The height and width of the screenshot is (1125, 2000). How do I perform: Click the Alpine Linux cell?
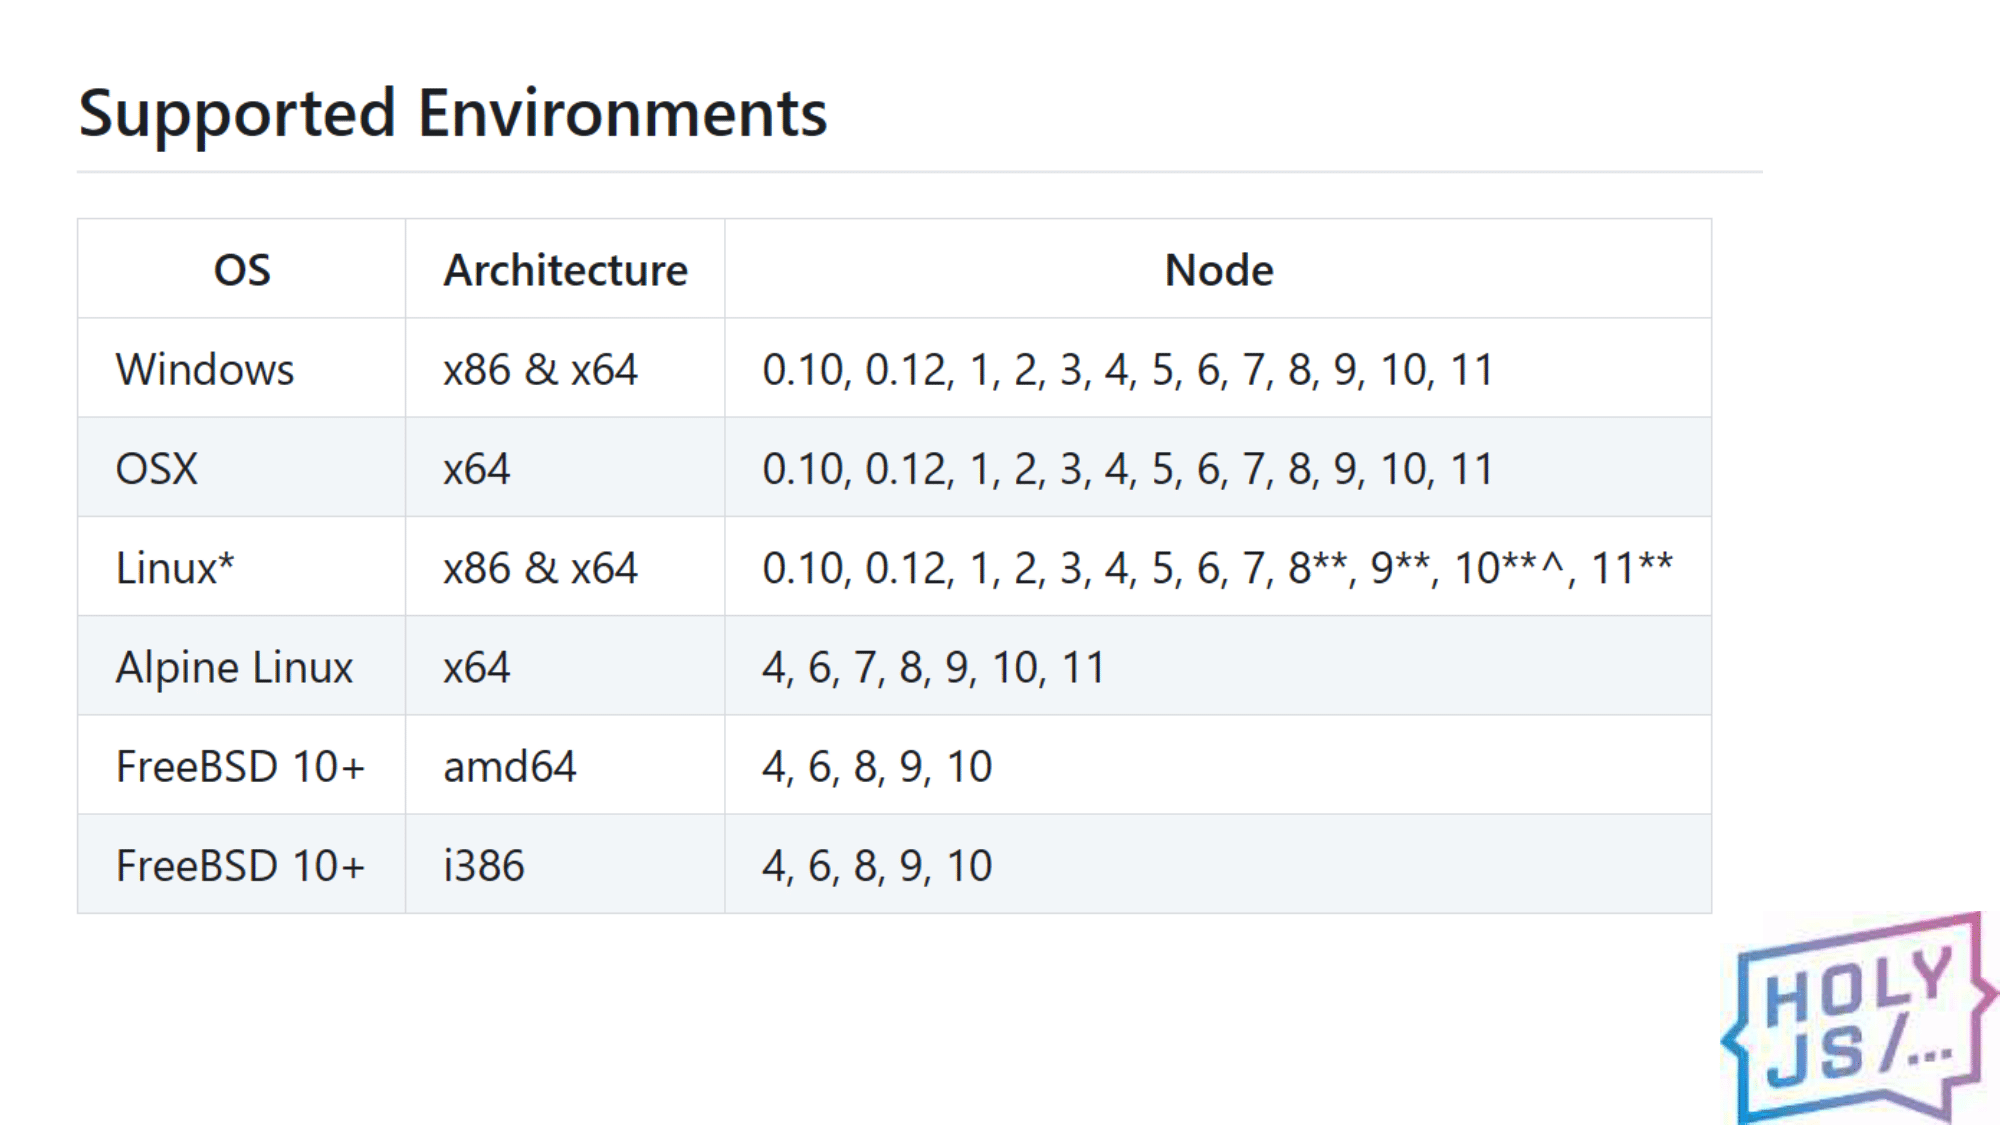point(234,667)
